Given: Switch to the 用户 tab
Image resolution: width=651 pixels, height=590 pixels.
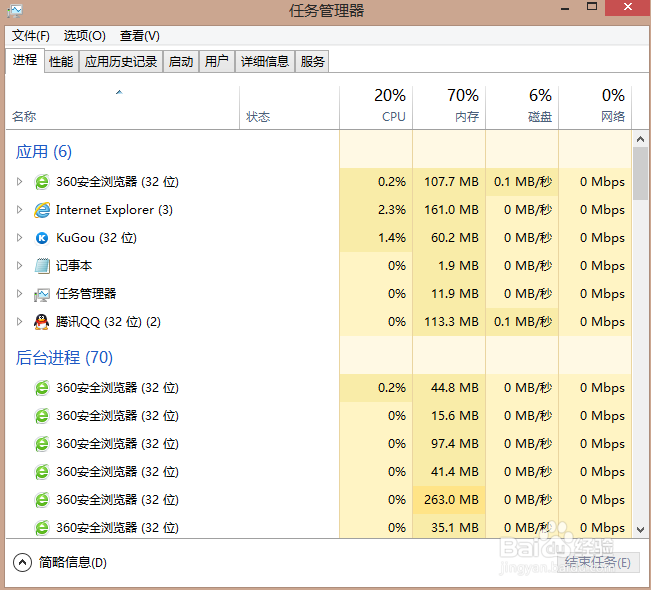Looking at the screenshot, I should coord(216,61).
